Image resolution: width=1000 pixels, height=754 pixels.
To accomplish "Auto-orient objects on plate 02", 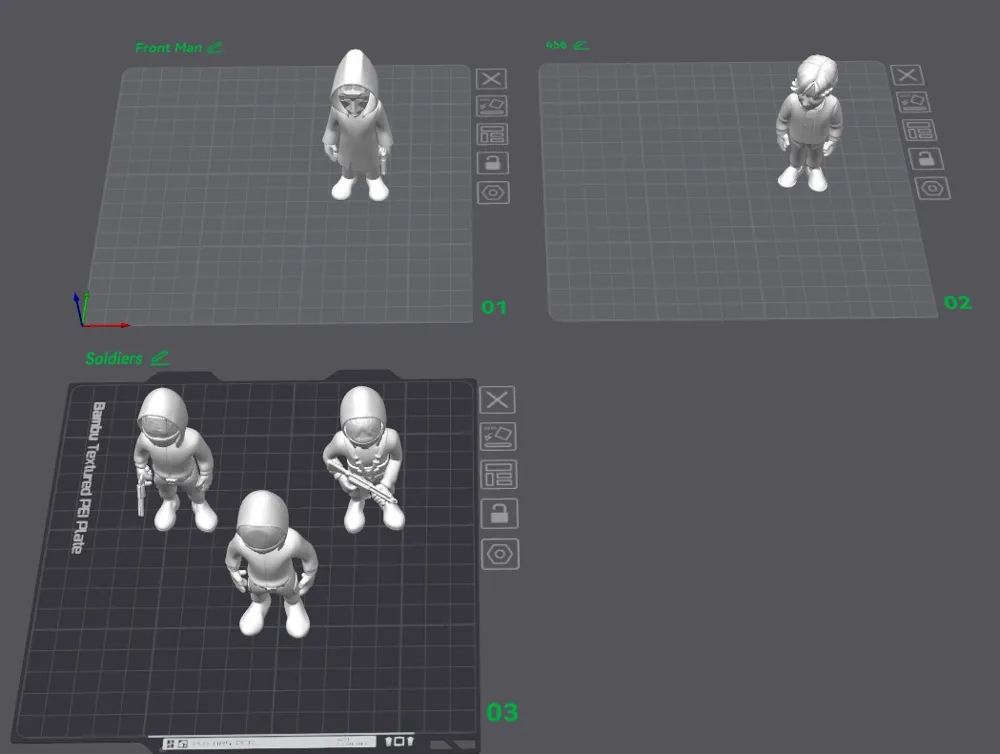I will (x=913, y=102).
